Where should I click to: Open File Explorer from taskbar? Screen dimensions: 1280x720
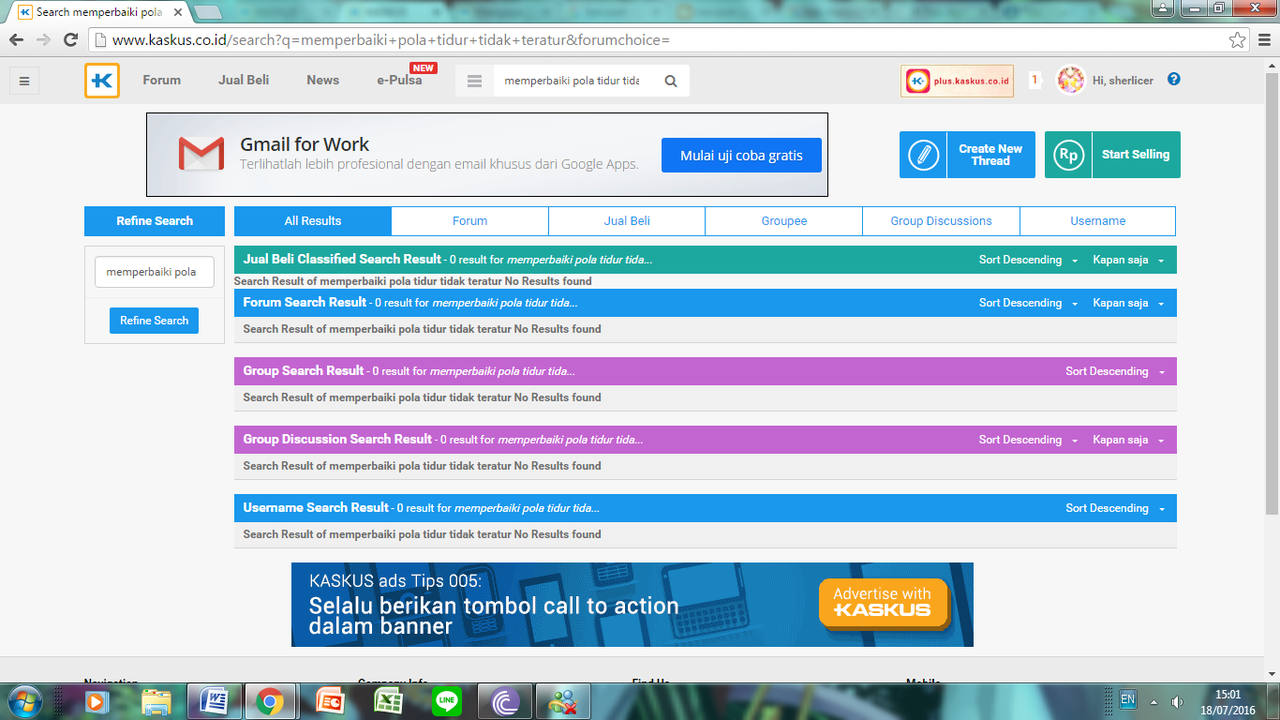[156, 702]
